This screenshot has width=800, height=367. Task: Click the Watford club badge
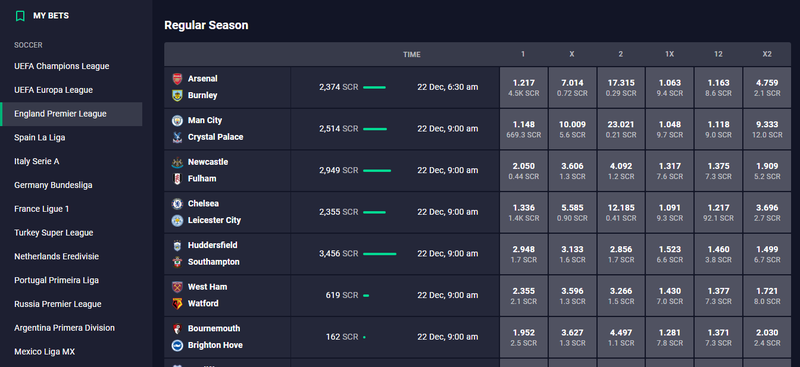pos(177,304)
